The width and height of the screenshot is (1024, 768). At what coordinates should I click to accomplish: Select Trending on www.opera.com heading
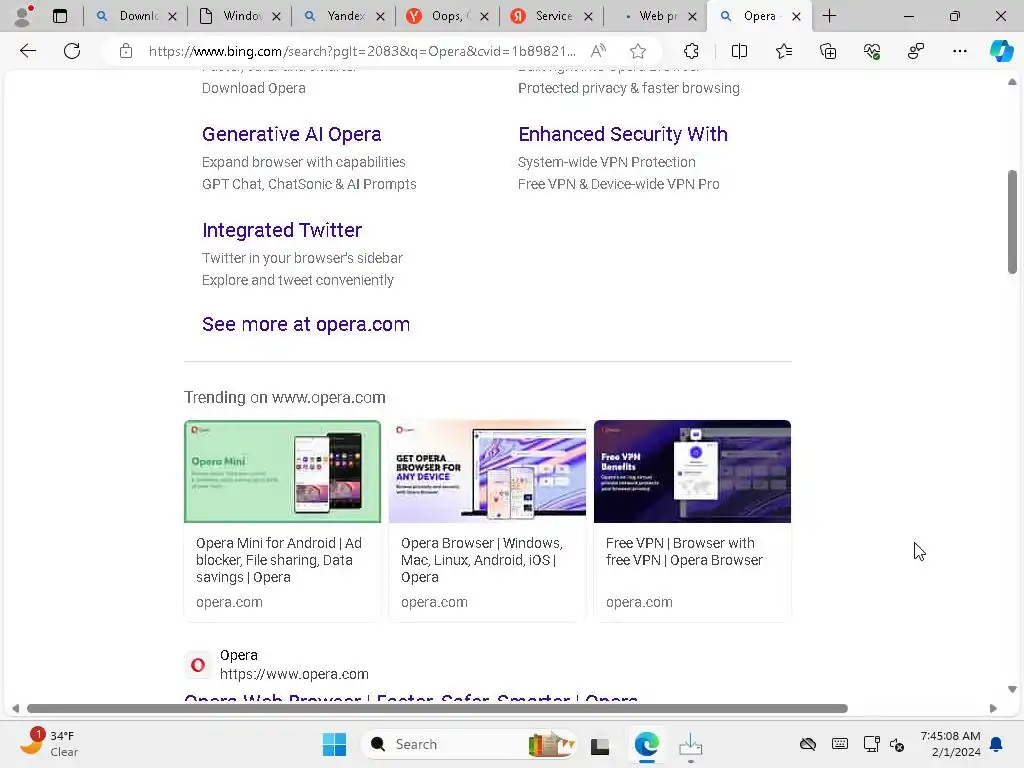point(285,397)
